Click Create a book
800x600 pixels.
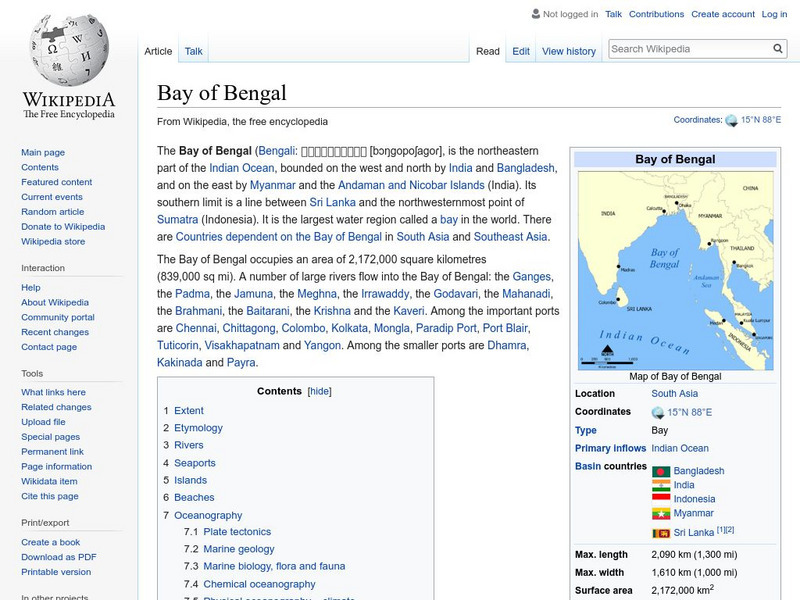(51, 542)
